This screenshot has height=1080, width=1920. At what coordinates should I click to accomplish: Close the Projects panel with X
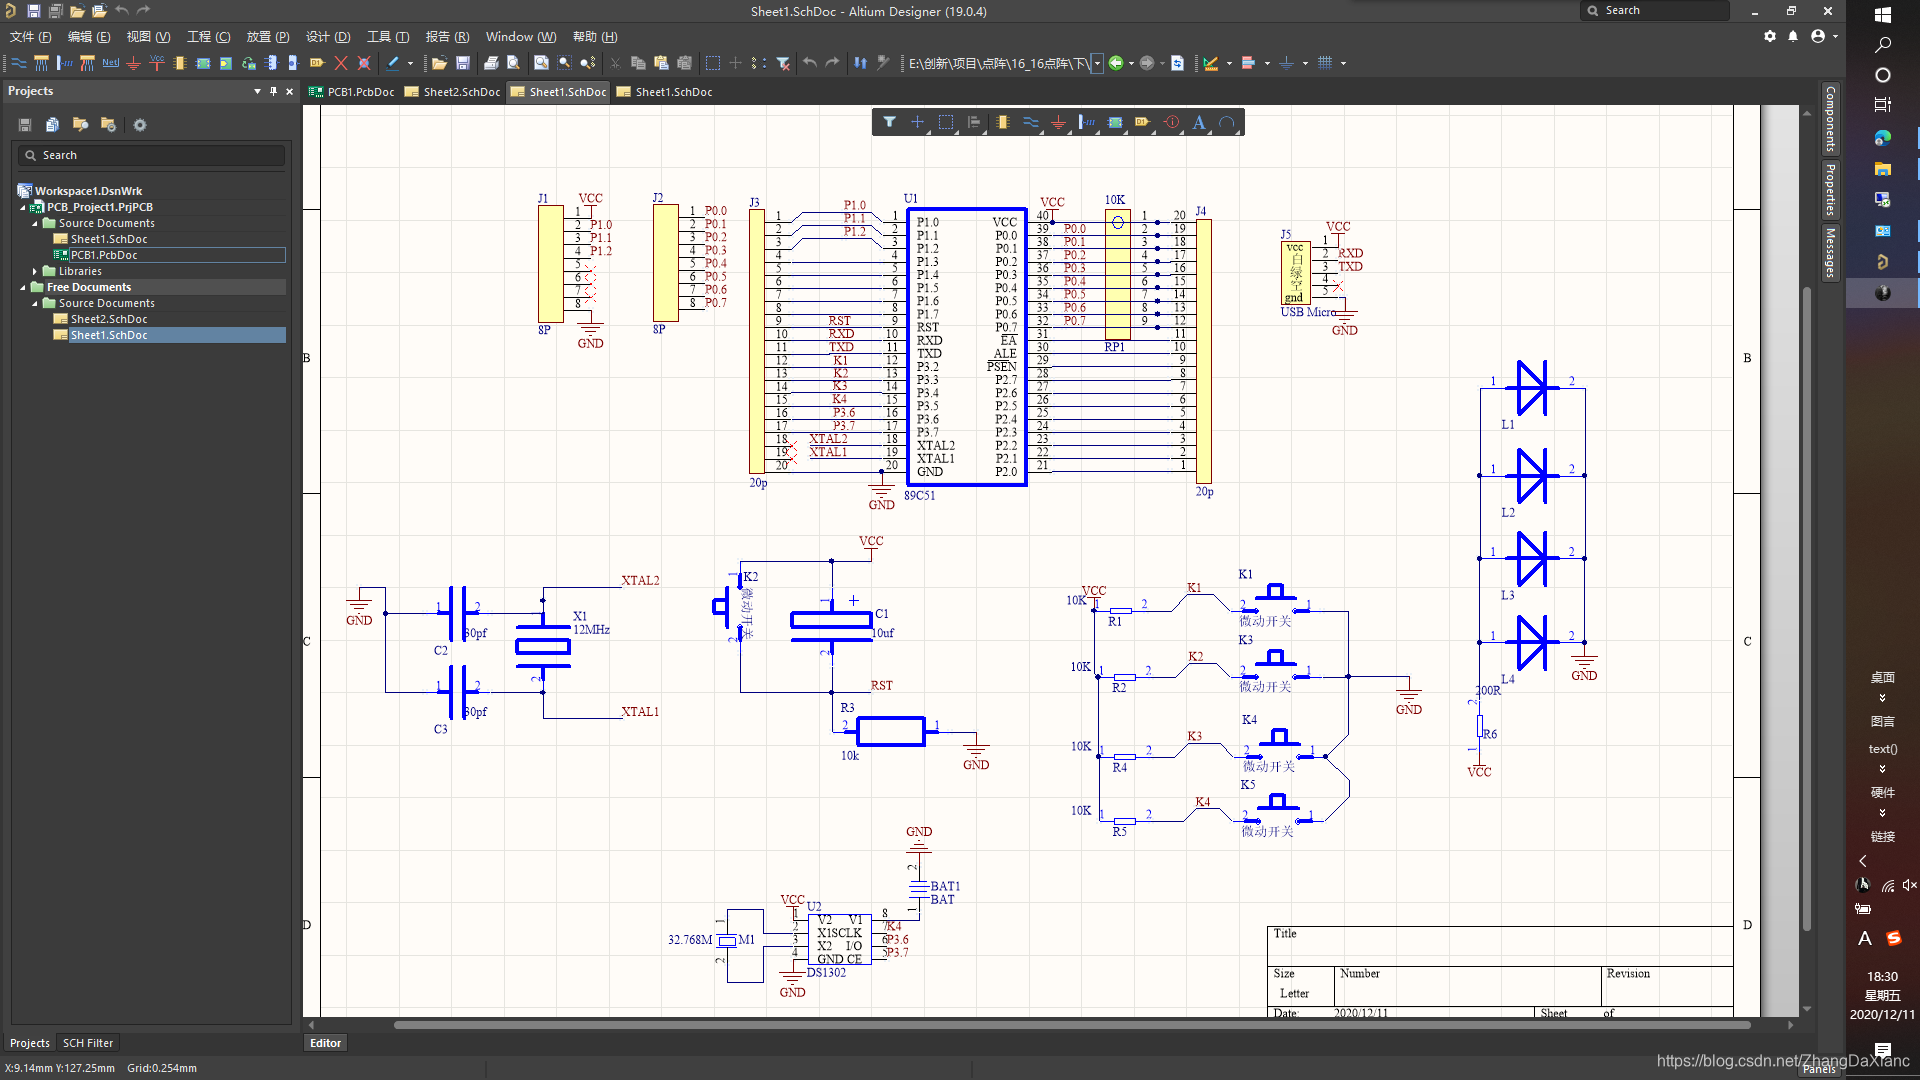click(x=290, y=91)
